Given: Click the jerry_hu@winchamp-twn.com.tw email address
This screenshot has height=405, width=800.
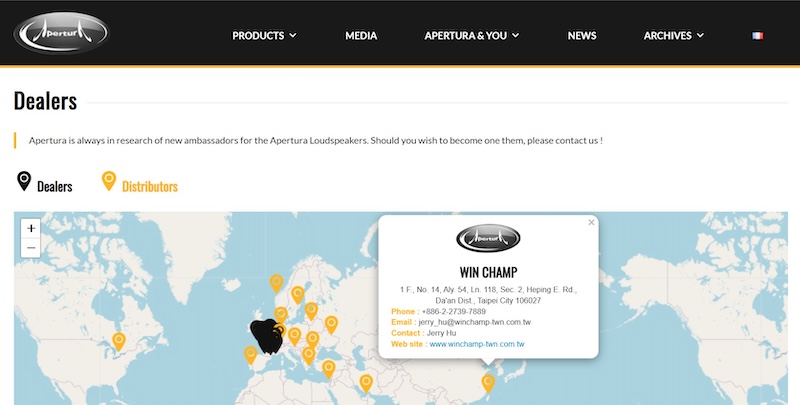Looking at the screenshot, I should [475, 322].
